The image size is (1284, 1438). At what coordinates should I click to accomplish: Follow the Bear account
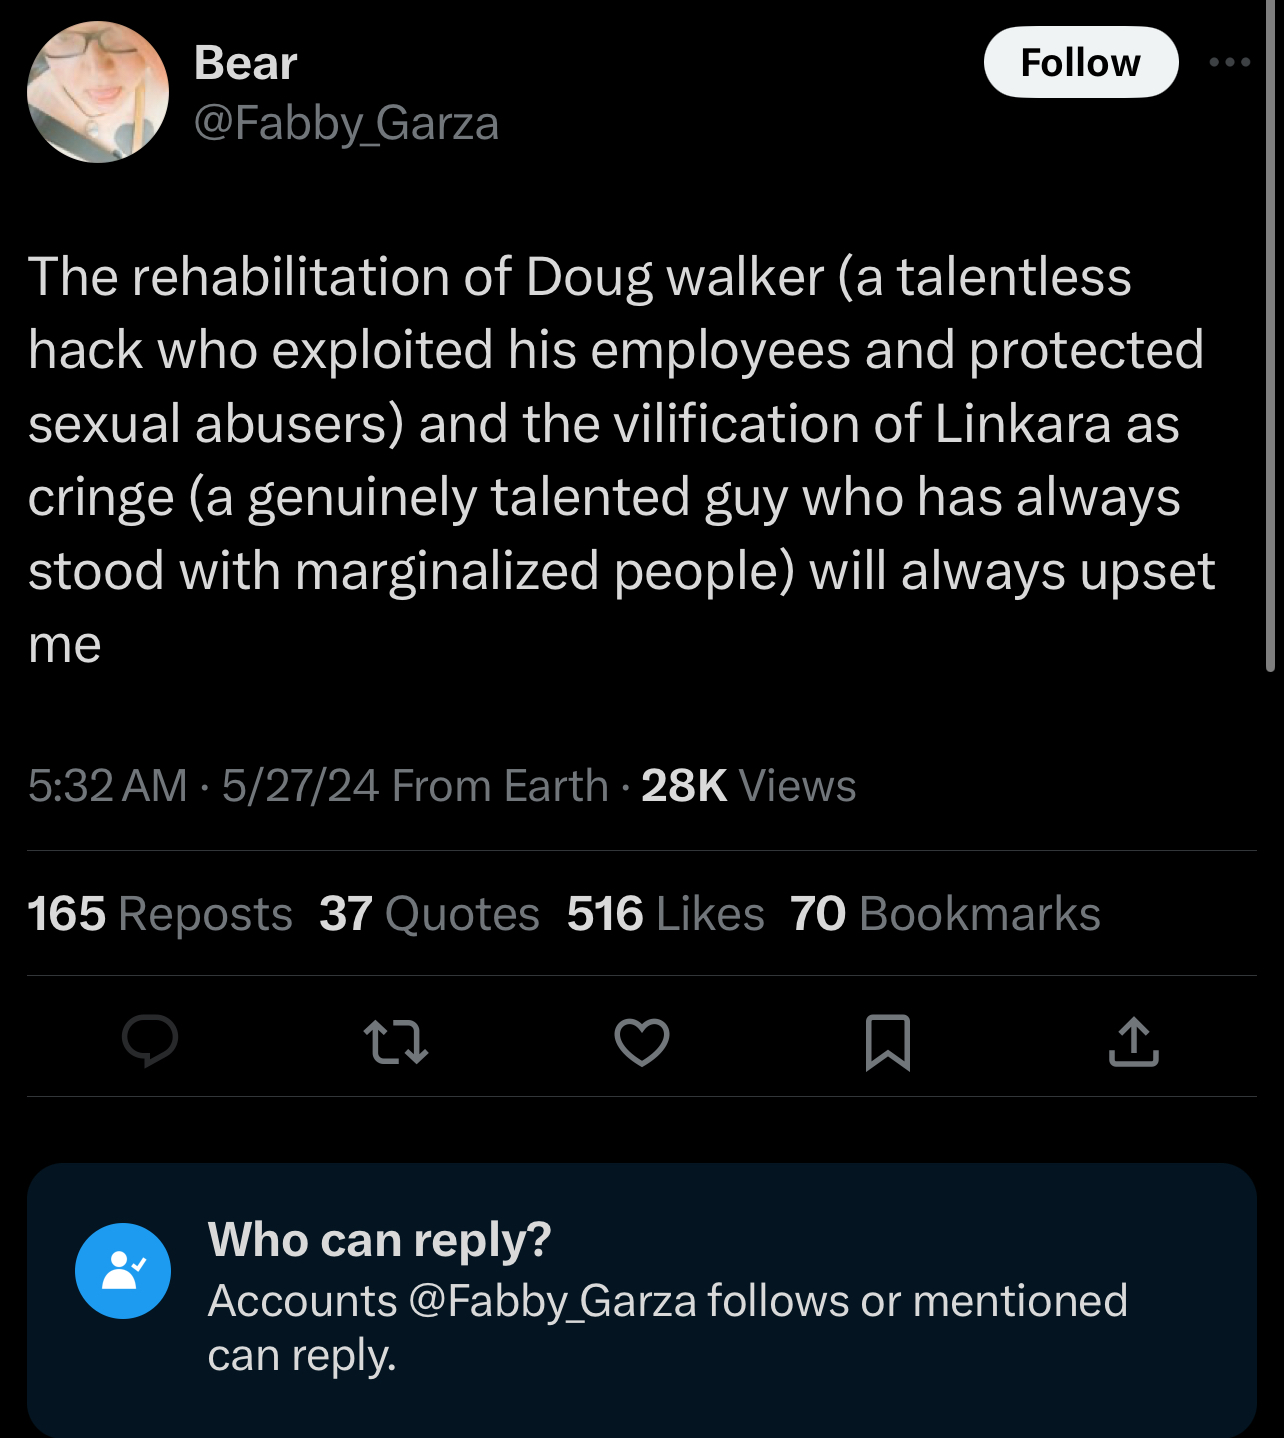click(x=1081, y=62)
